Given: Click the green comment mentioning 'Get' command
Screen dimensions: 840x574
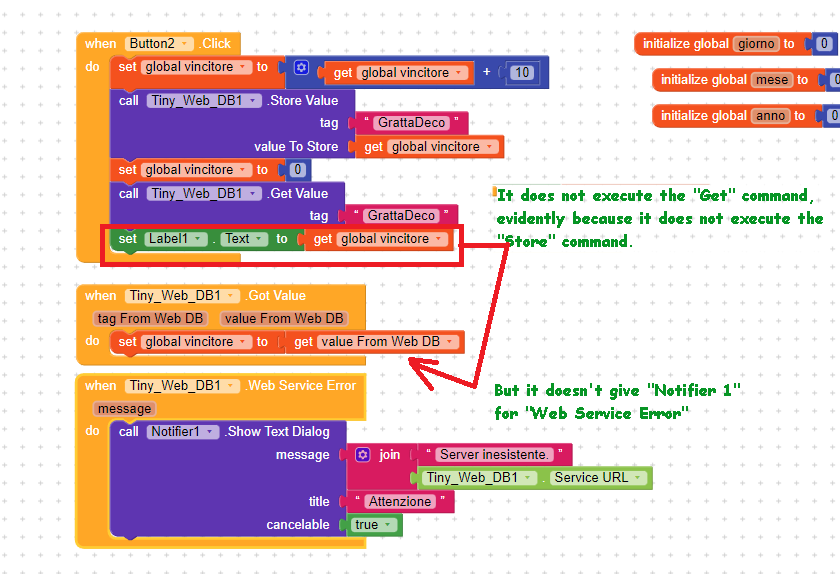Looking at the screenshot, I should click(659, 219).
